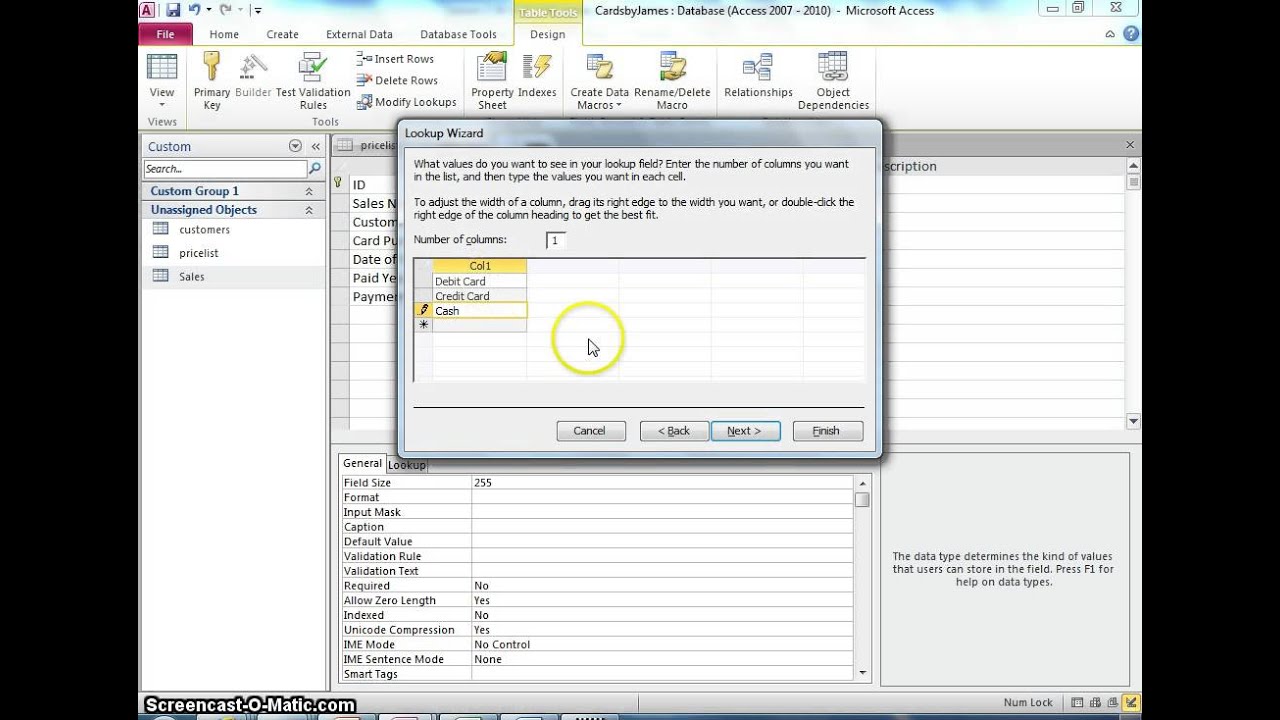Click Modify Lookups in the ribbon
Image resolution: width=1280 pixels, height=720 pixels.
click(406, 102)
